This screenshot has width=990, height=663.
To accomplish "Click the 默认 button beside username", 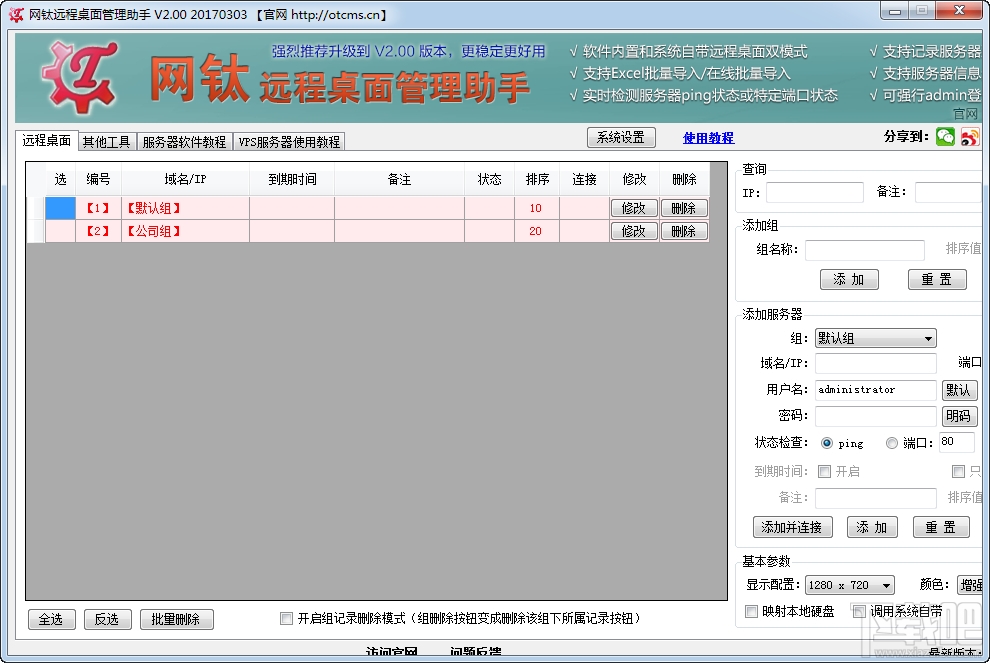I will [959, 390].
